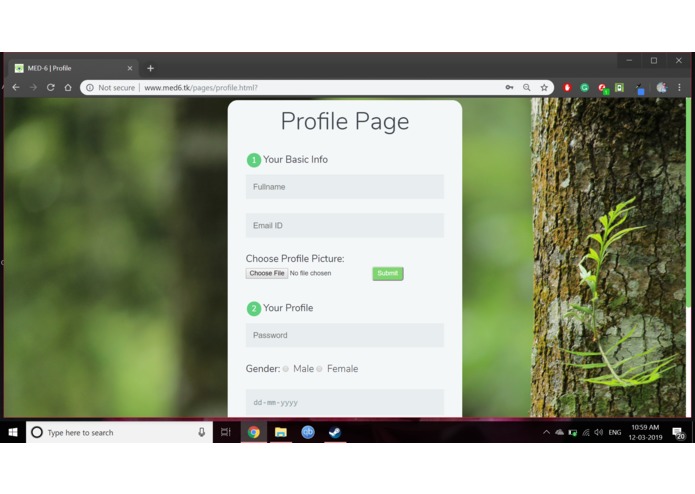The height and width of the screenshot is (494, 695).
Task: Click the Chrome taskbar icon
Action: (x=254, y=432)
